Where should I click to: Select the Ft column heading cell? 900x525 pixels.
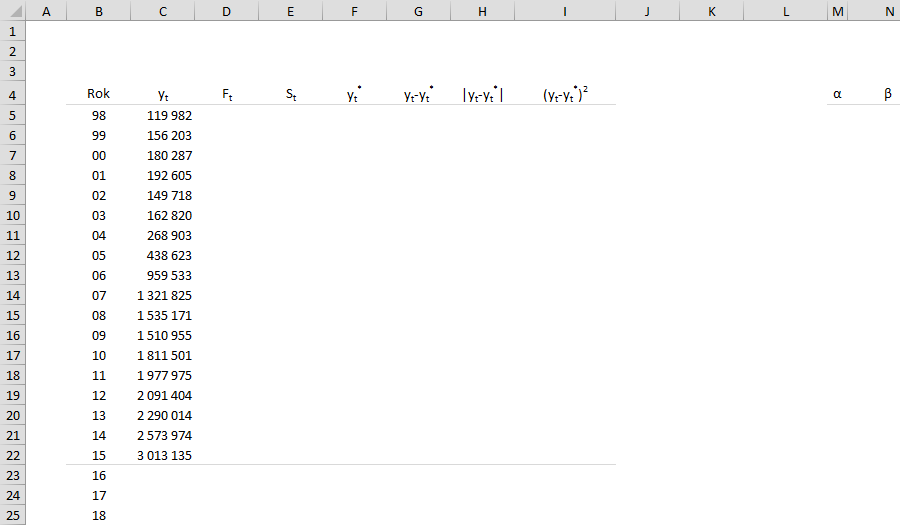(227, 95)
